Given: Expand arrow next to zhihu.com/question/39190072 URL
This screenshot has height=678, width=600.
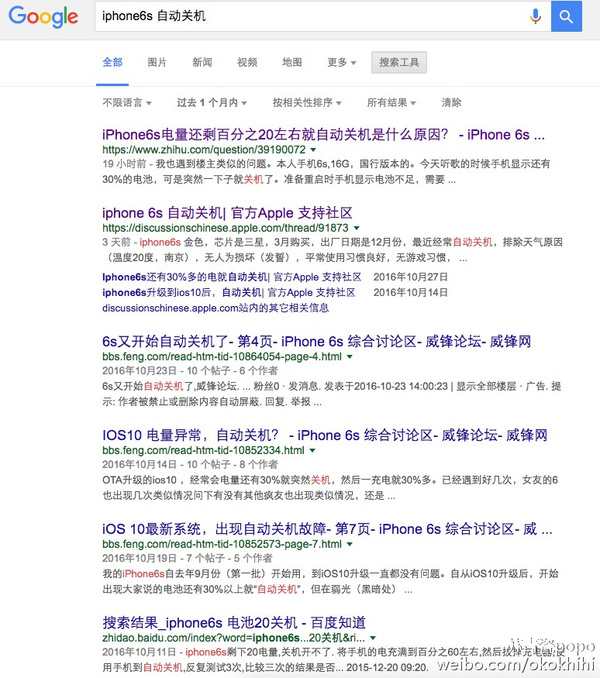Looking at the screenshot, I should click(313, 150).
